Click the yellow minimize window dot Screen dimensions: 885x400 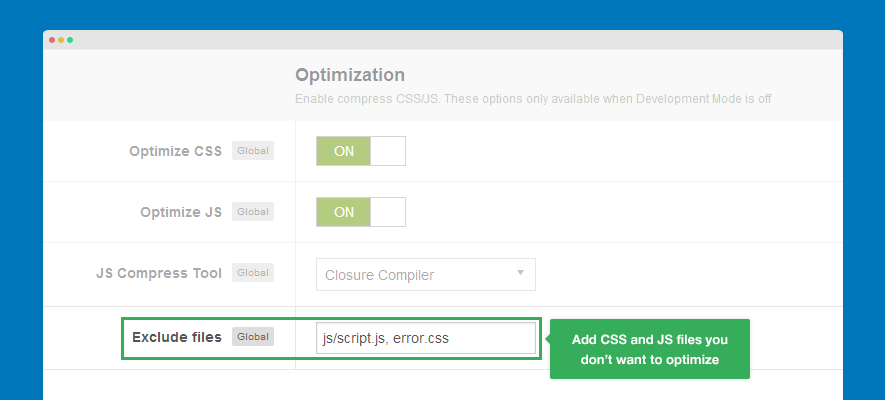point(61,40)
